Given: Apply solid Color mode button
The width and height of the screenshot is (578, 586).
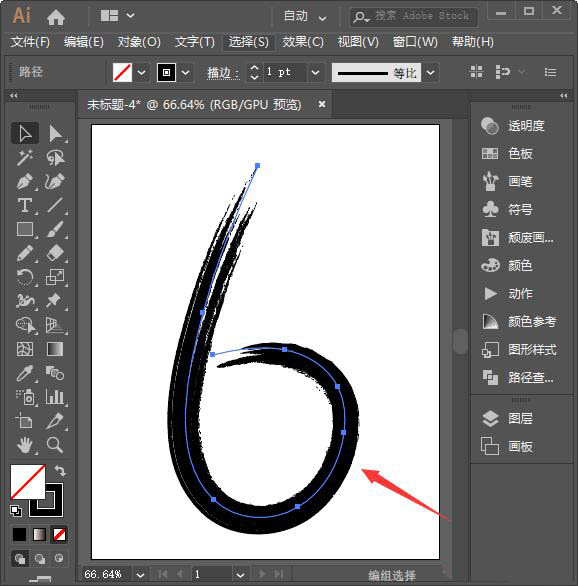Looking at the screenshot, I should tap(19, 534).
